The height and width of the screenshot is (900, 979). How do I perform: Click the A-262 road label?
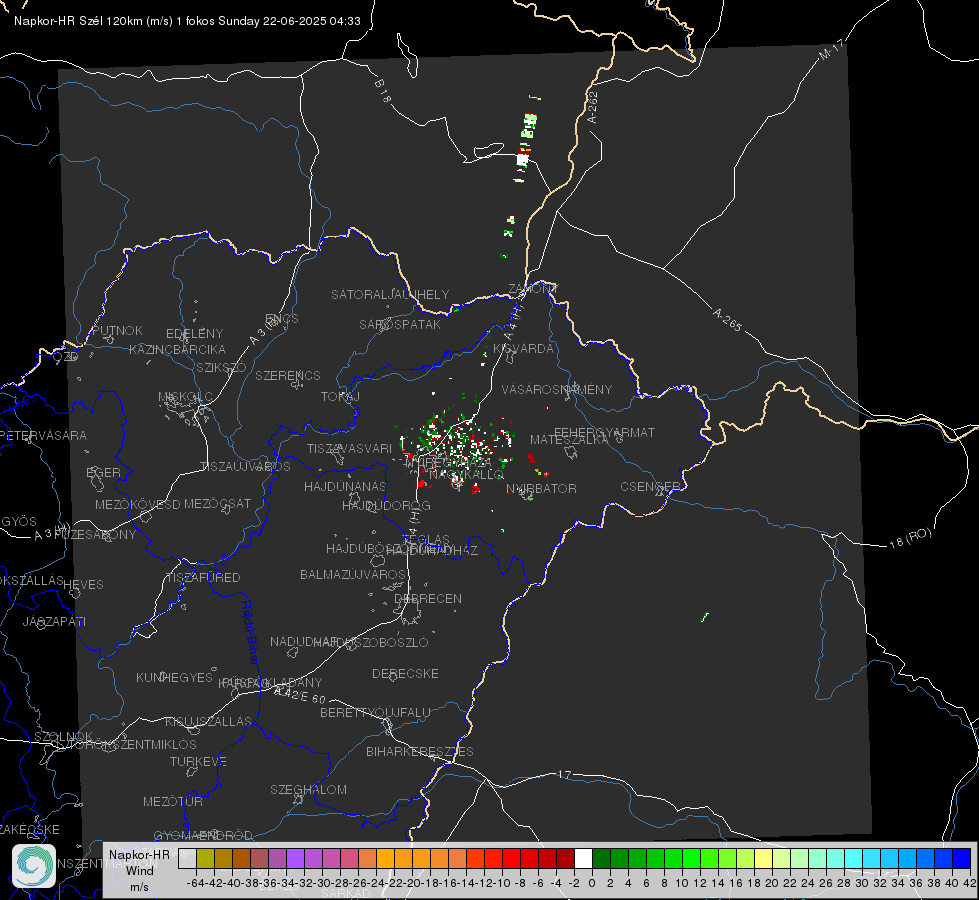click(593, 107)
